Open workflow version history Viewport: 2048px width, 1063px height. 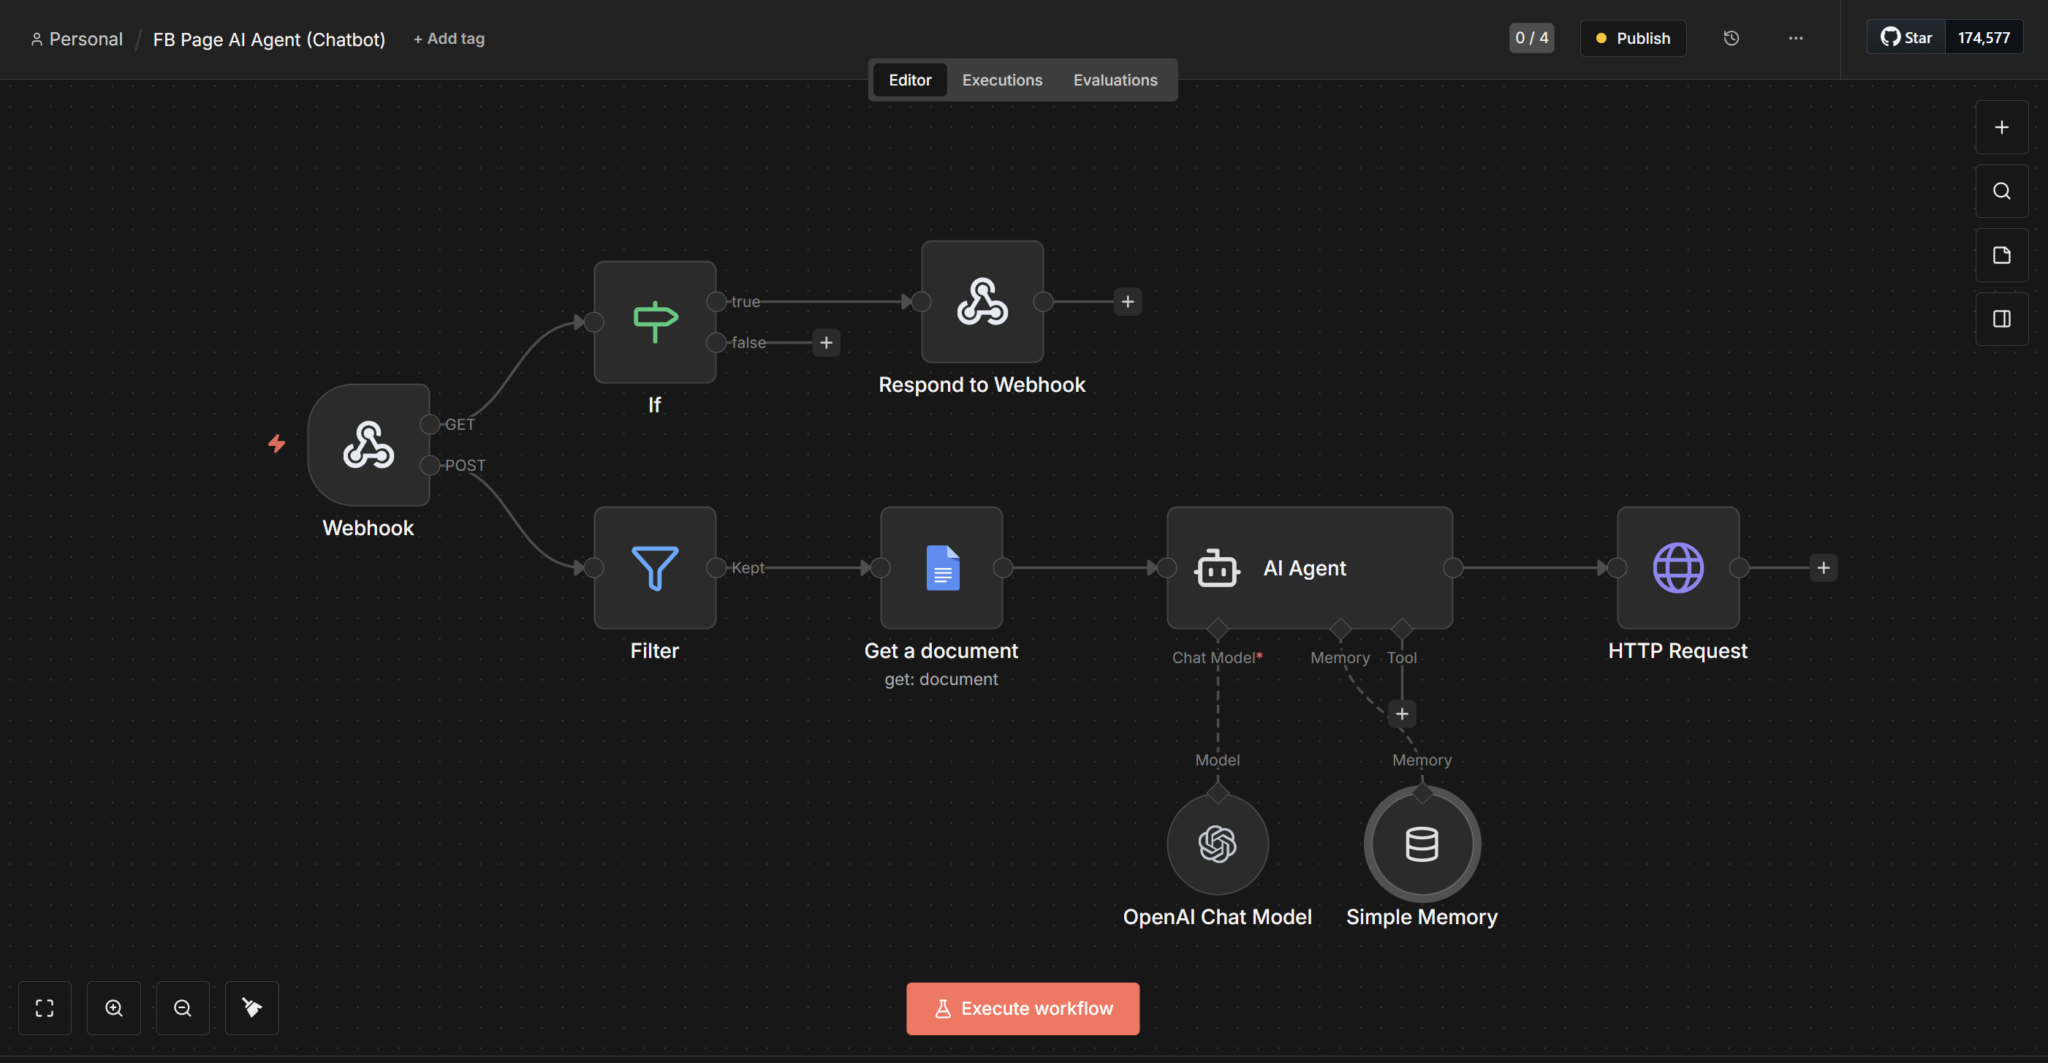pyautogui.click(x=1732, y=38)
